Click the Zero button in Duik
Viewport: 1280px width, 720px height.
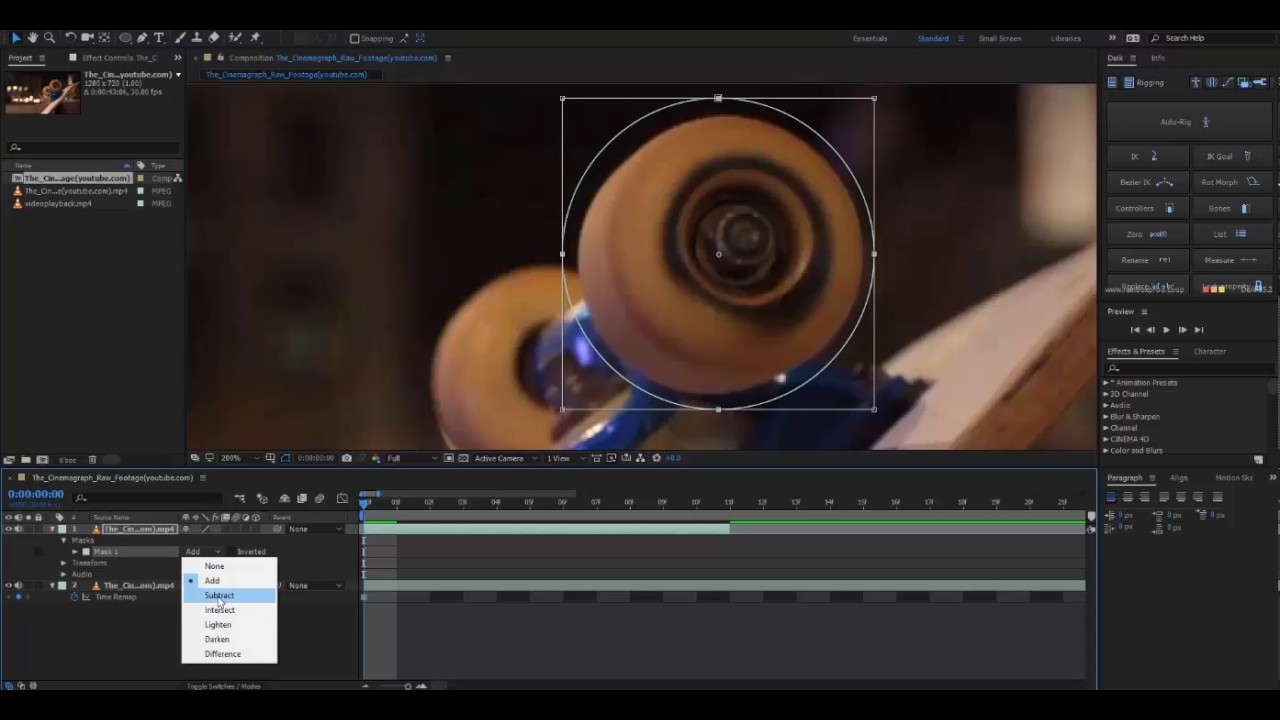tap(1147, 234)
